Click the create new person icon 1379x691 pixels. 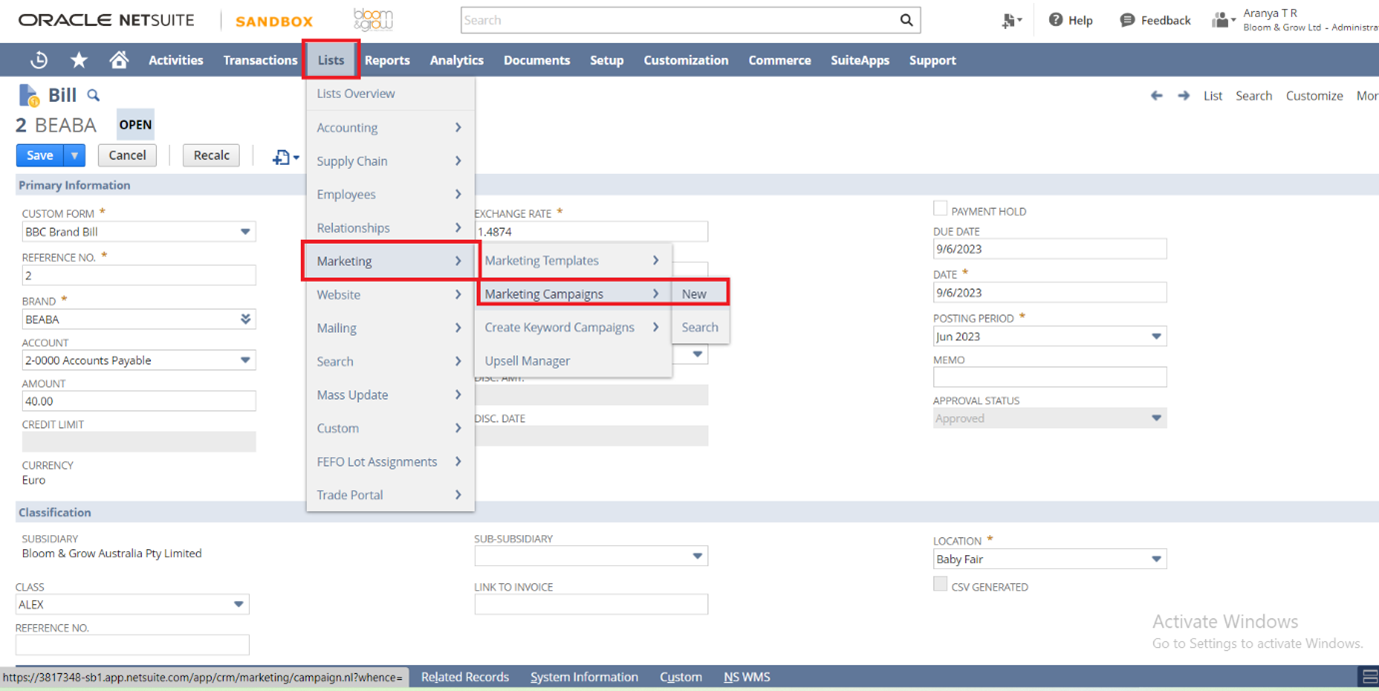click(1011, 20)
